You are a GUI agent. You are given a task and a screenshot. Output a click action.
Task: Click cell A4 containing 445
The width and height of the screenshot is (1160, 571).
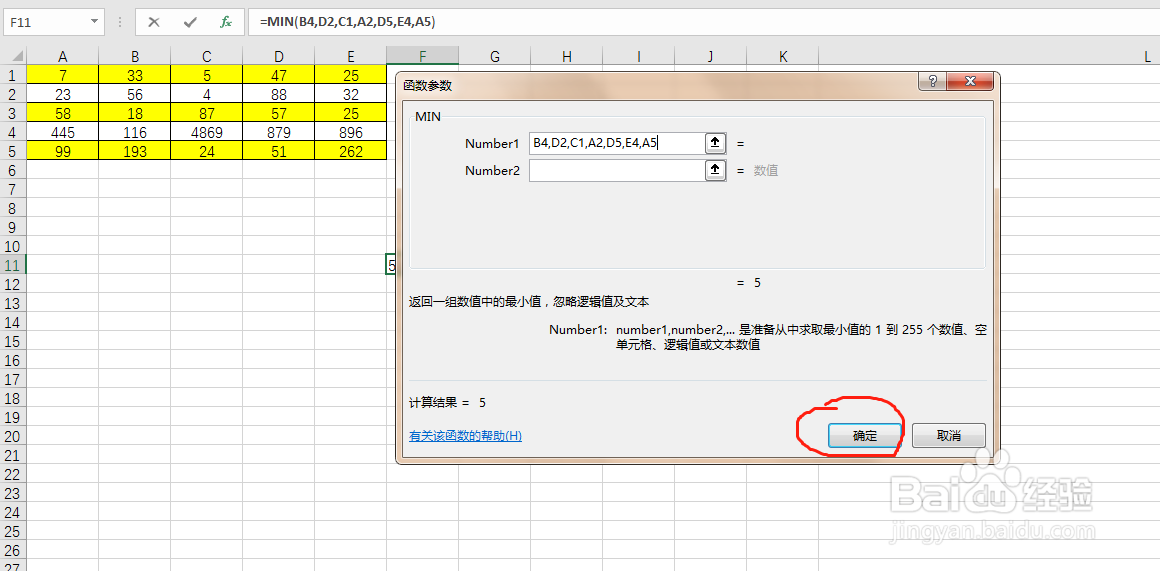[63, 132]
